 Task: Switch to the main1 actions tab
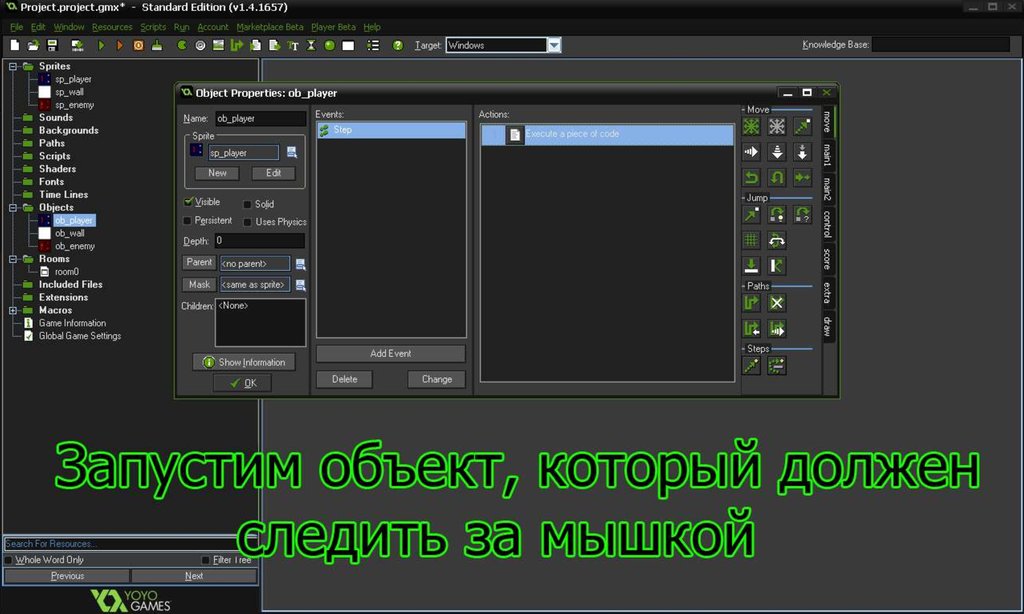(827, 154)
